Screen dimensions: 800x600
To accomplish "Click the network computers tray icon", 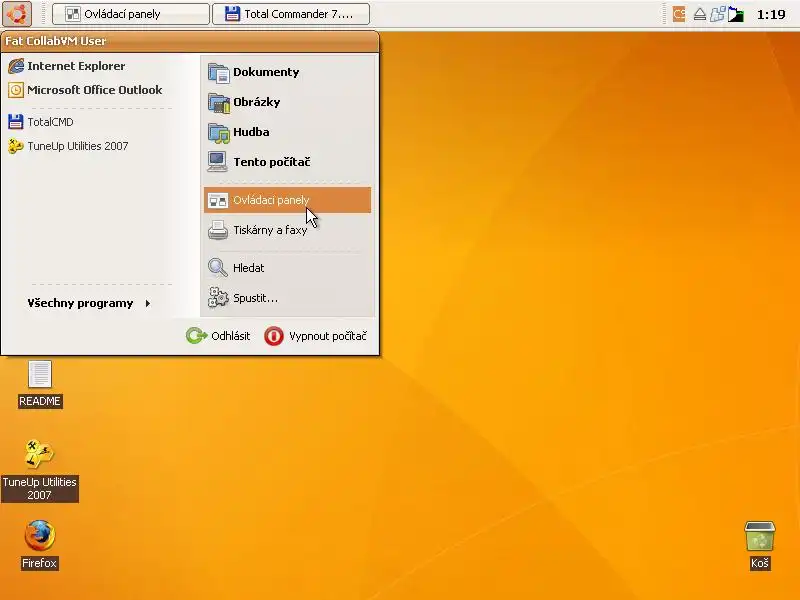I will [x=717, y=14].
